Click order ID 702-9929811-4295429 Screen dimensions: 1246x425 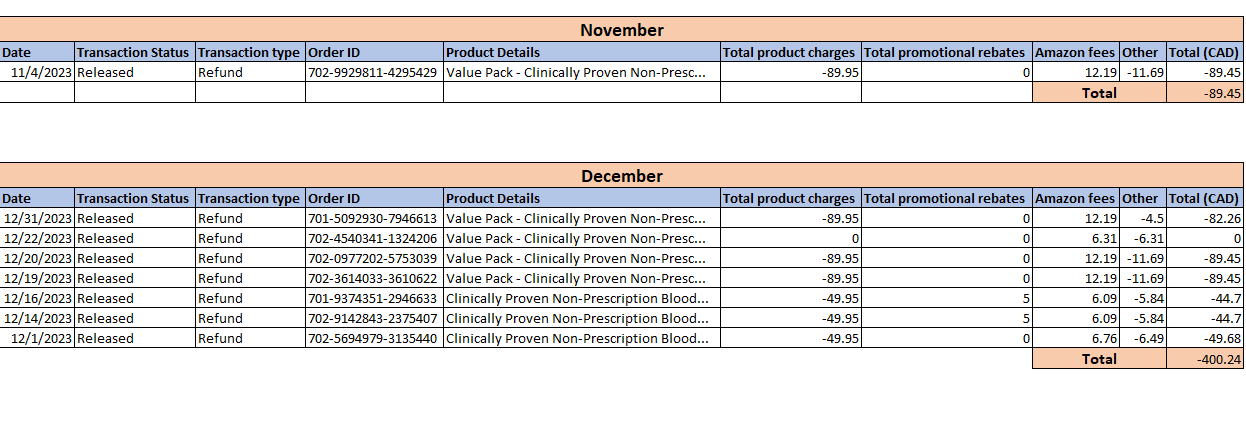(372, 72)
